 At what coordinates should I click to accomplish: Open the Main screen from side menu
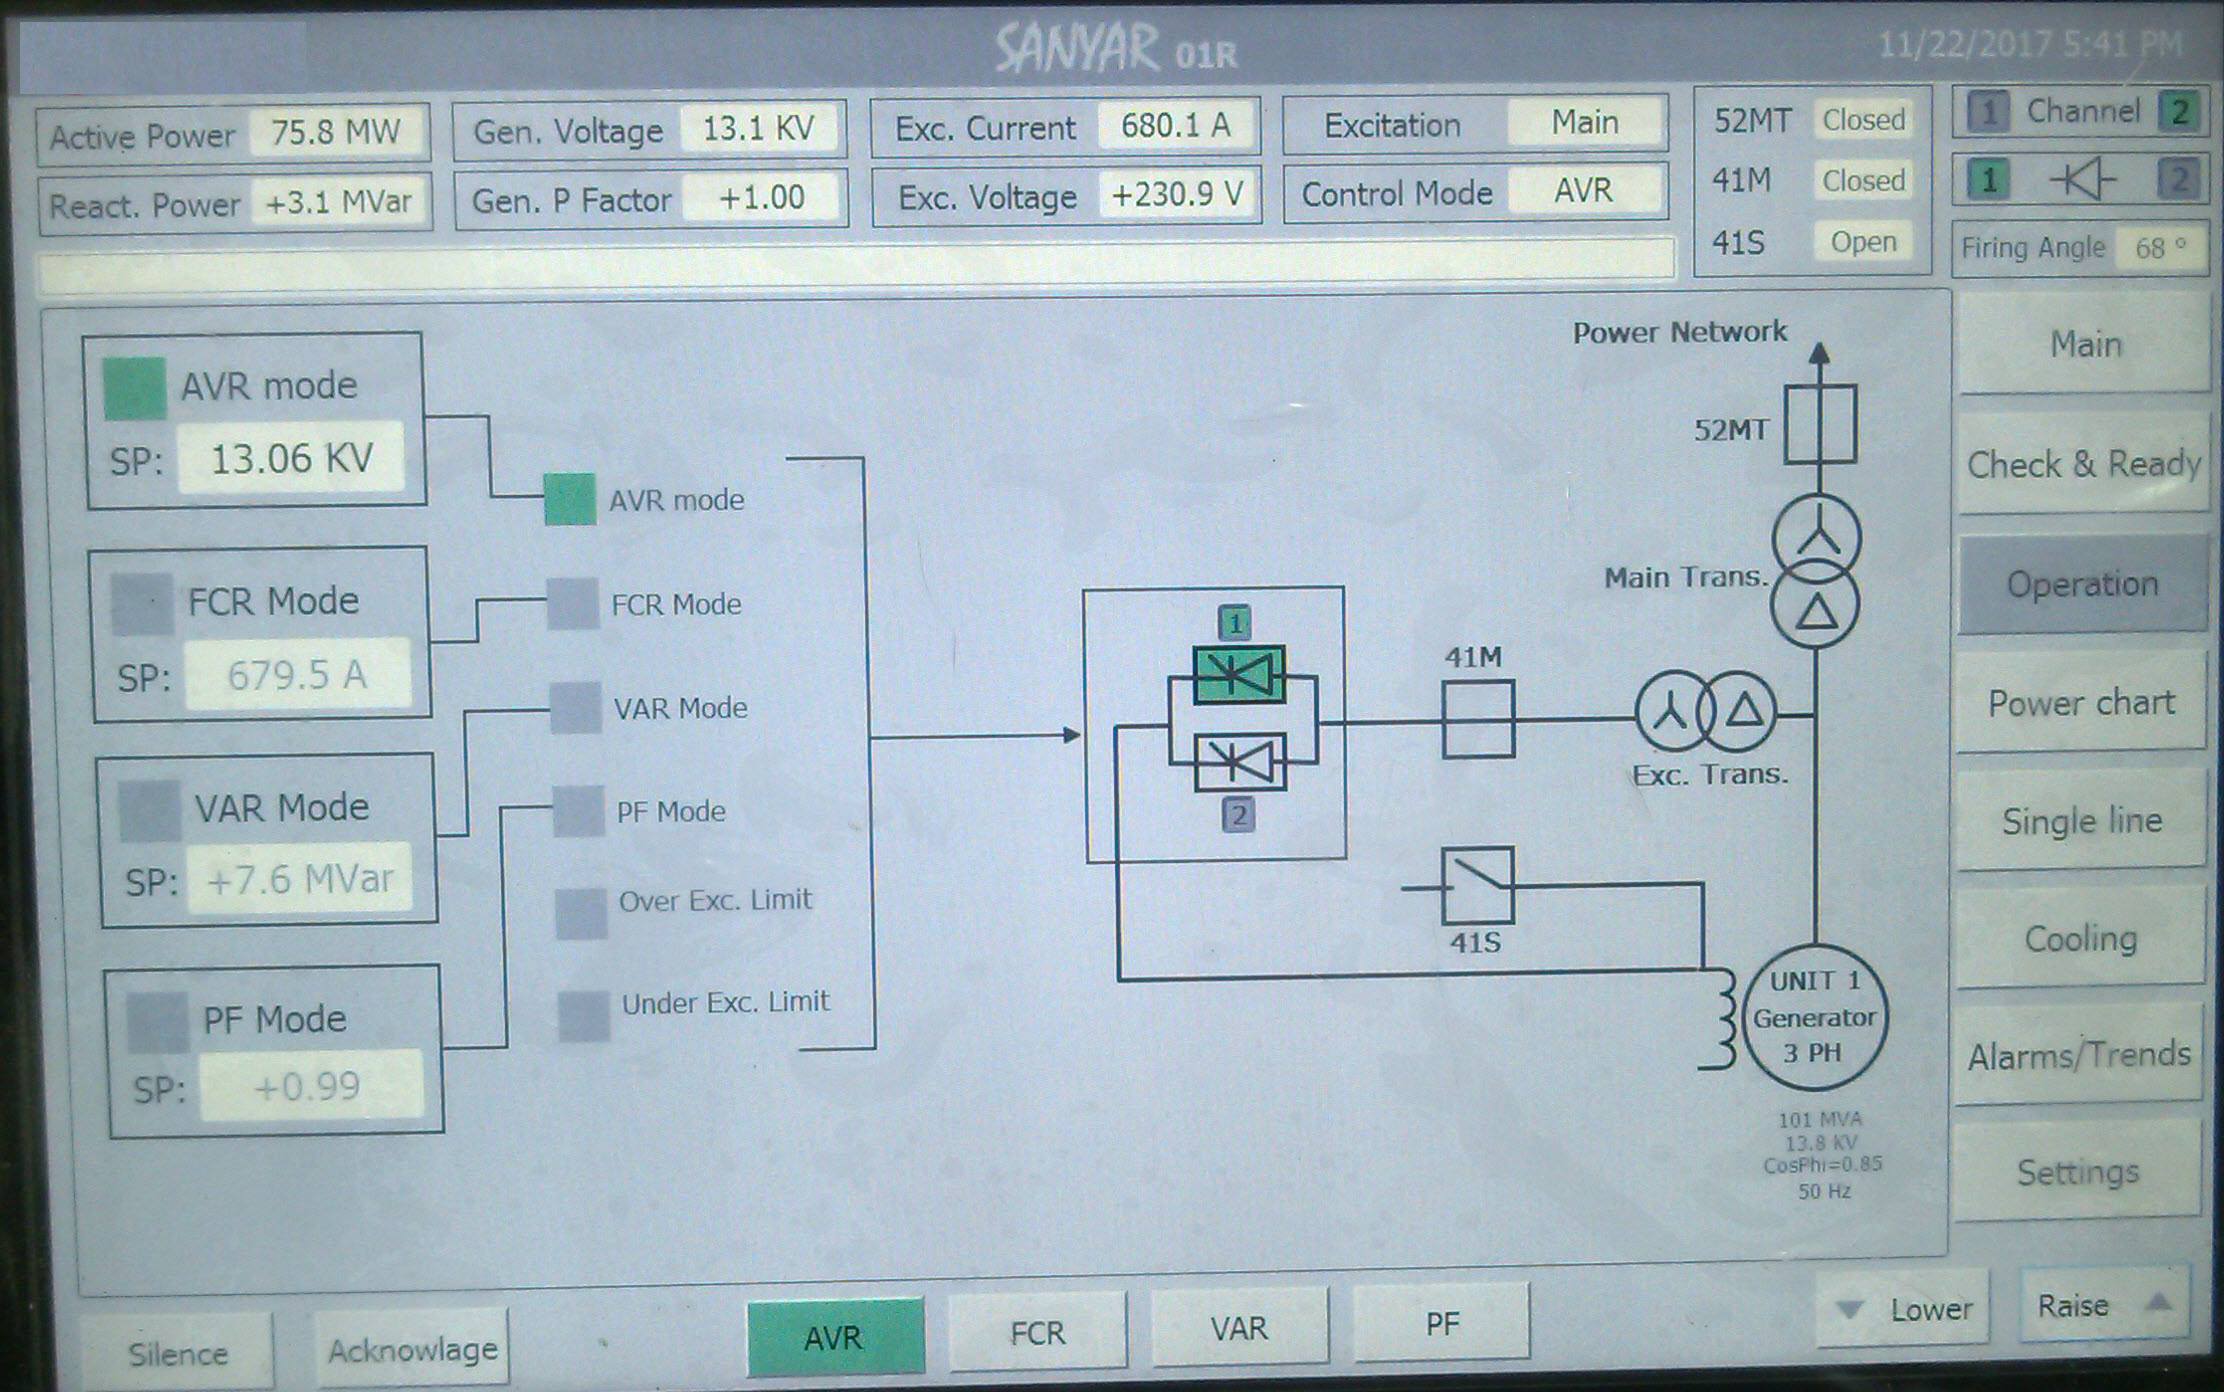click(2083, 344)
